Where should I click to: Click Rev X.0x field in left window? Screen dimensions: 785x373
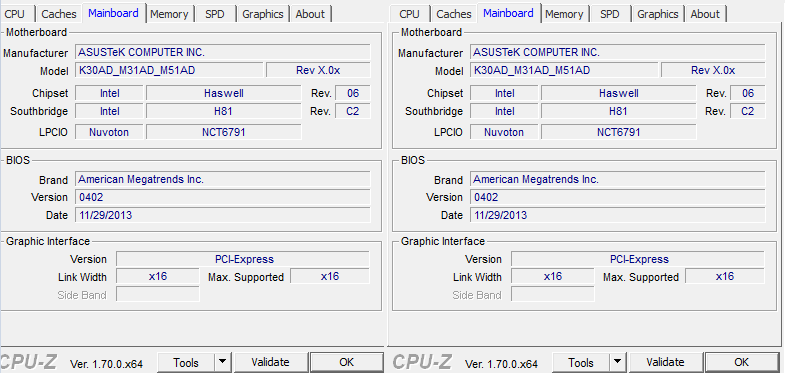(318, 70)
